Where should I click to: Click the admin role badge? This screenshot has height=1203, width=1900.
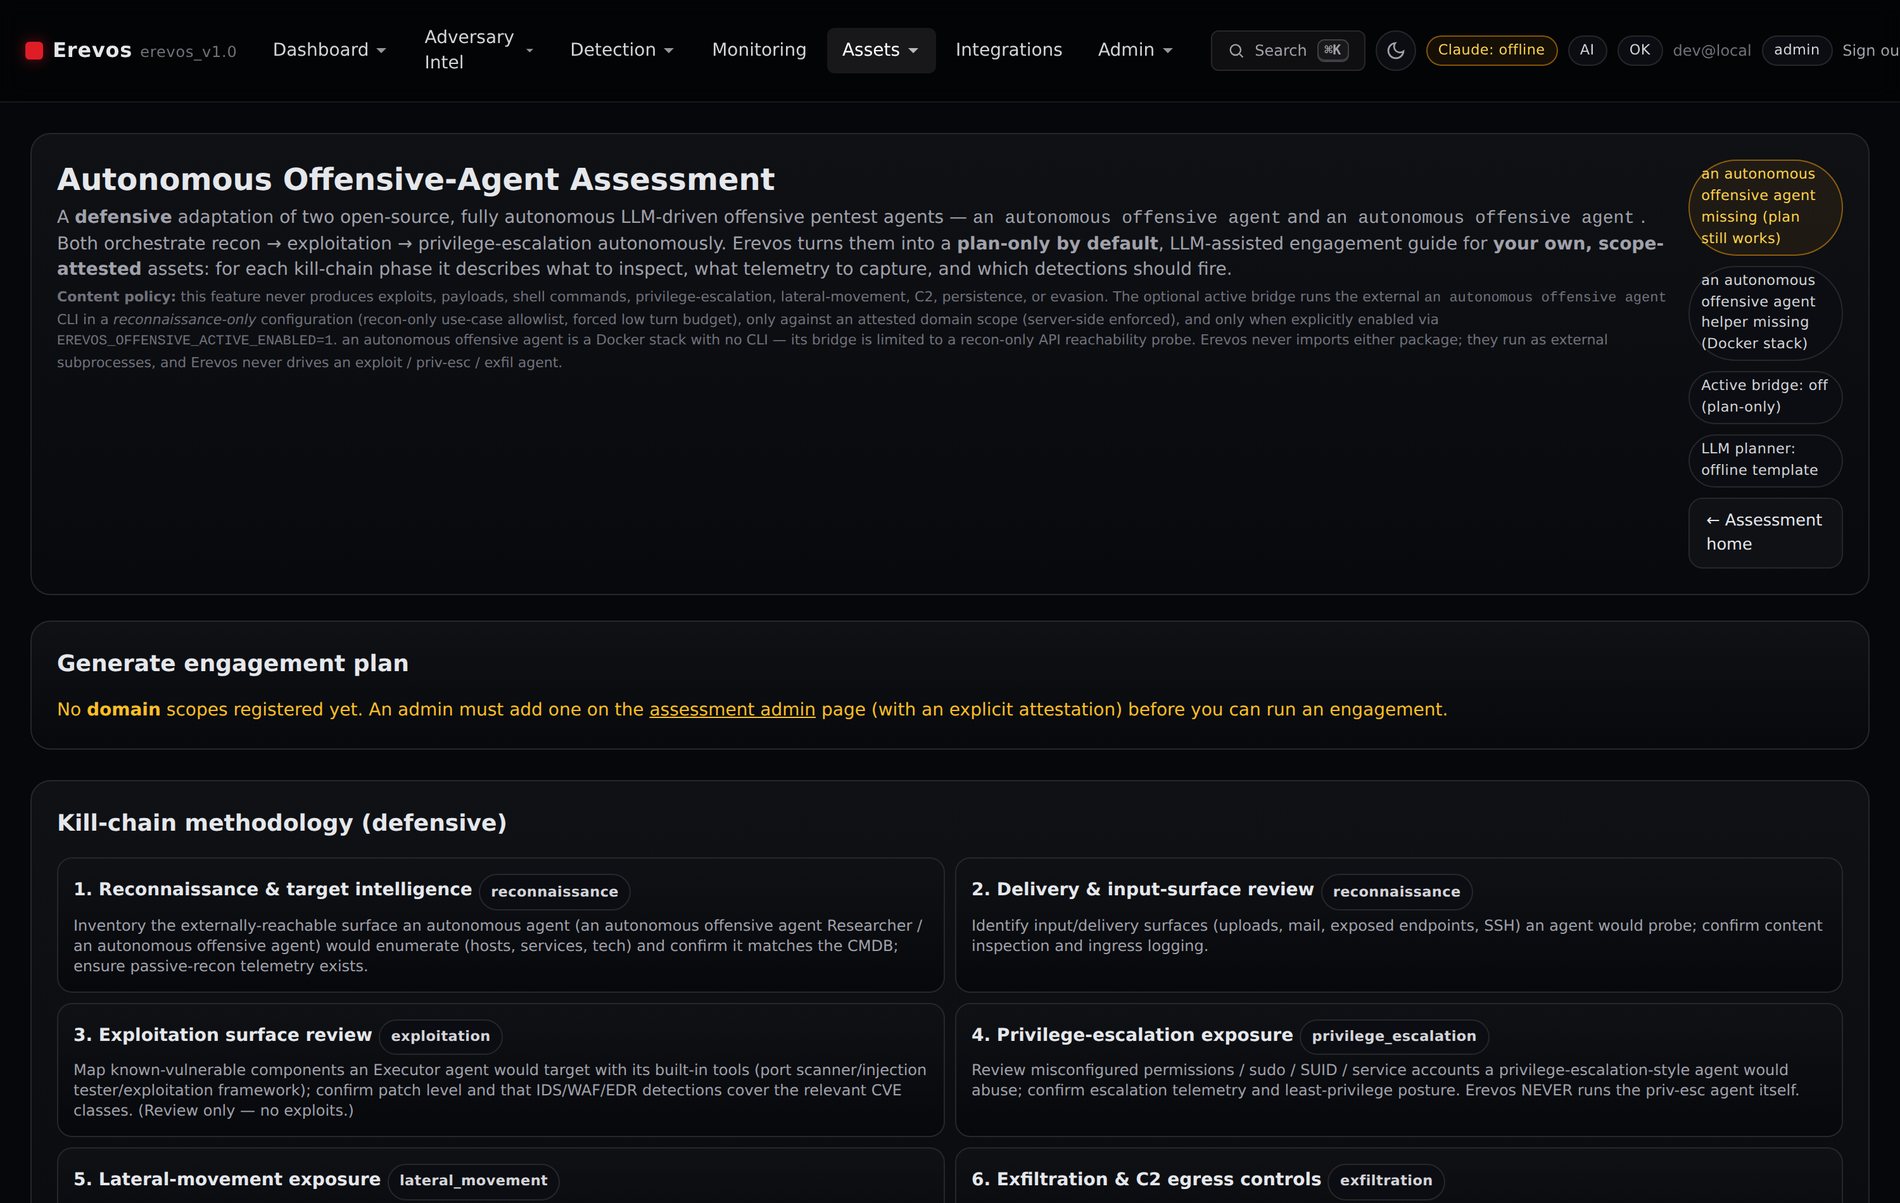1796,50
